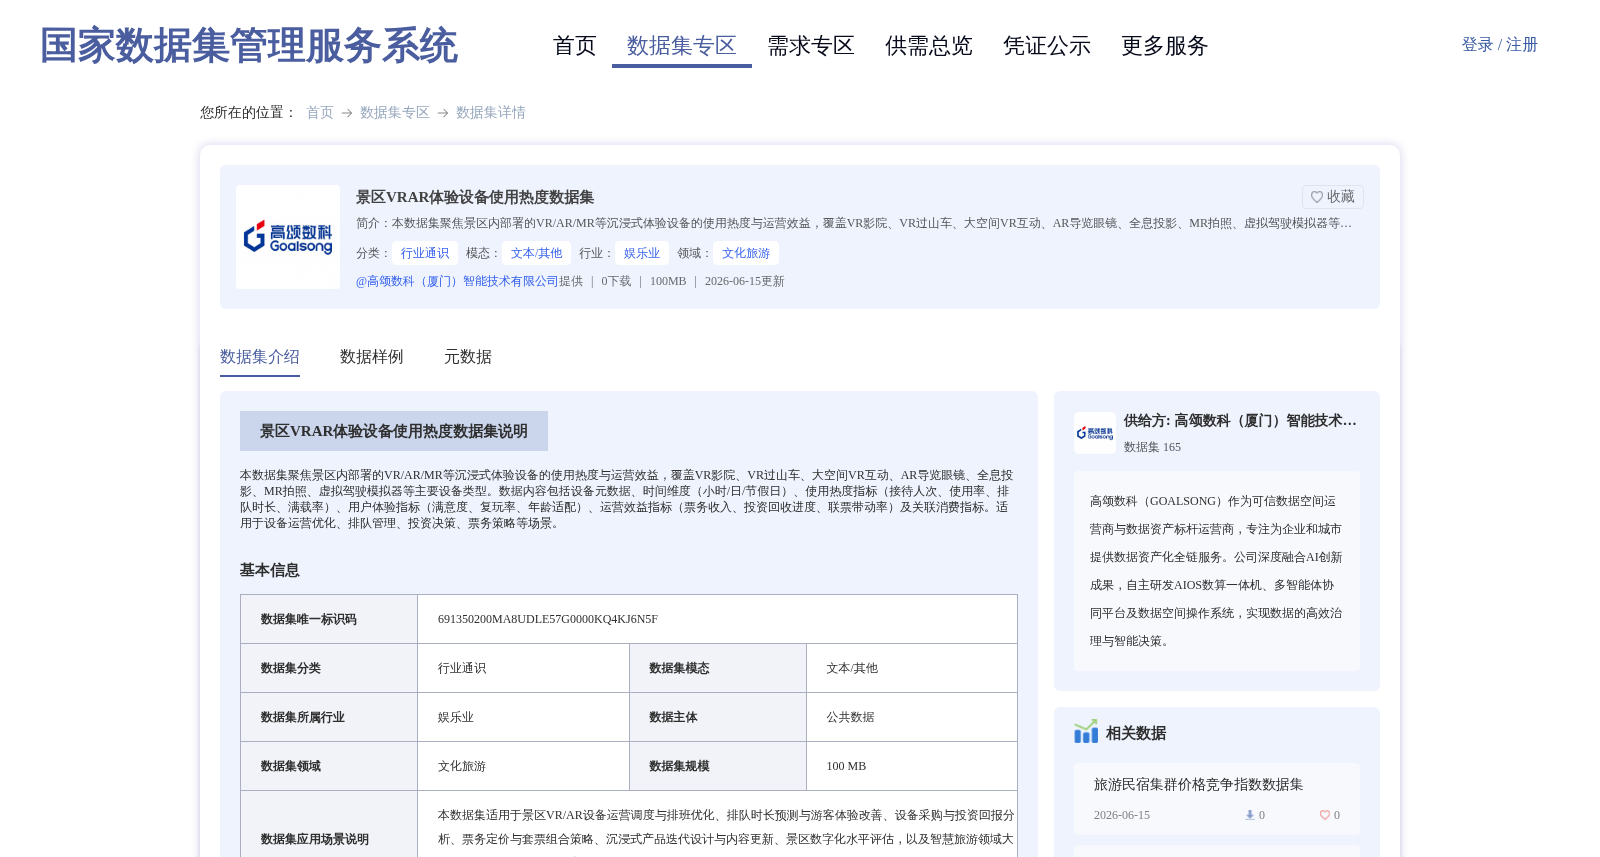Click the 相关数据 bar chart icon

pos(1086,732)
